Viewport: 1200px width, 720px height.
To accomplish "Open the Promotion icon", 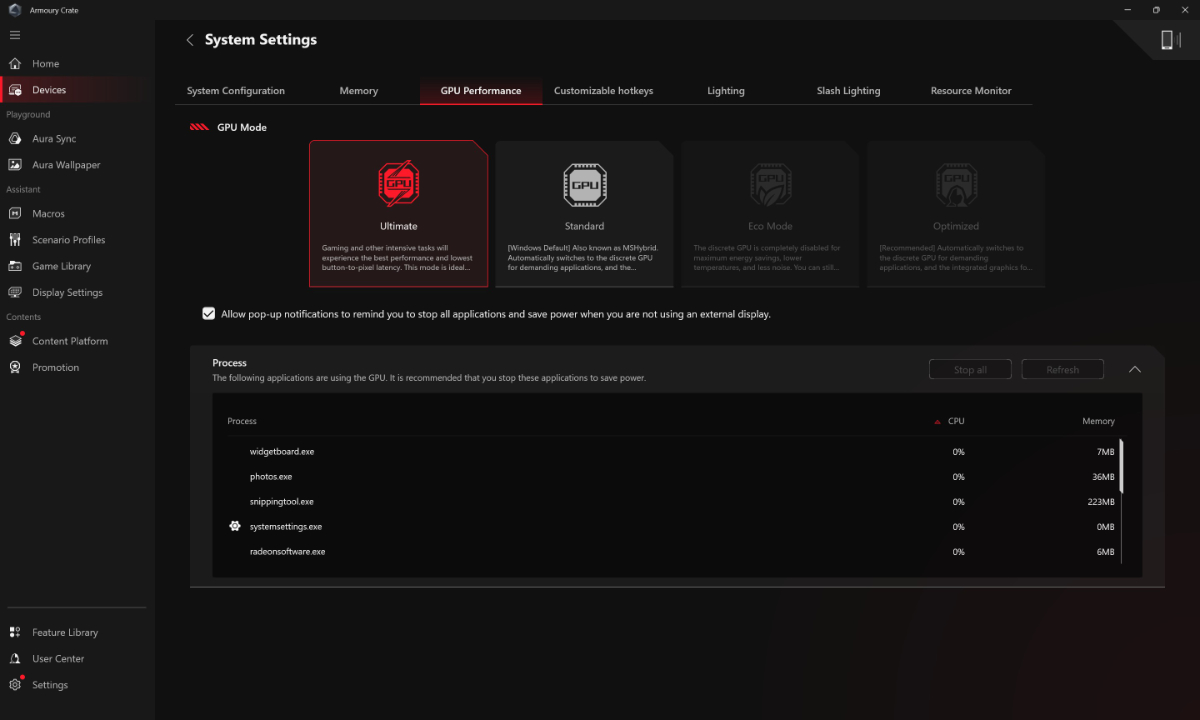I will 15,367.
